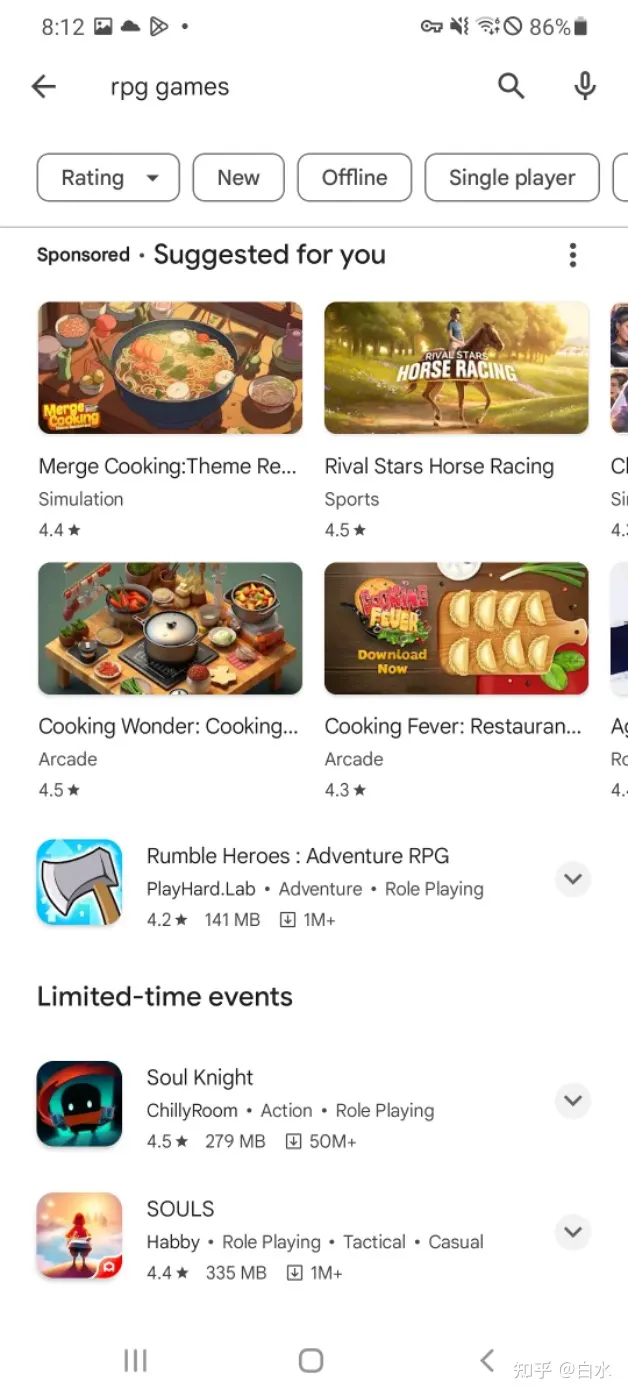Open the Rival Stars Horse Racing title
Viewport: 628px width, 1396px height.
tap(439, 466)
